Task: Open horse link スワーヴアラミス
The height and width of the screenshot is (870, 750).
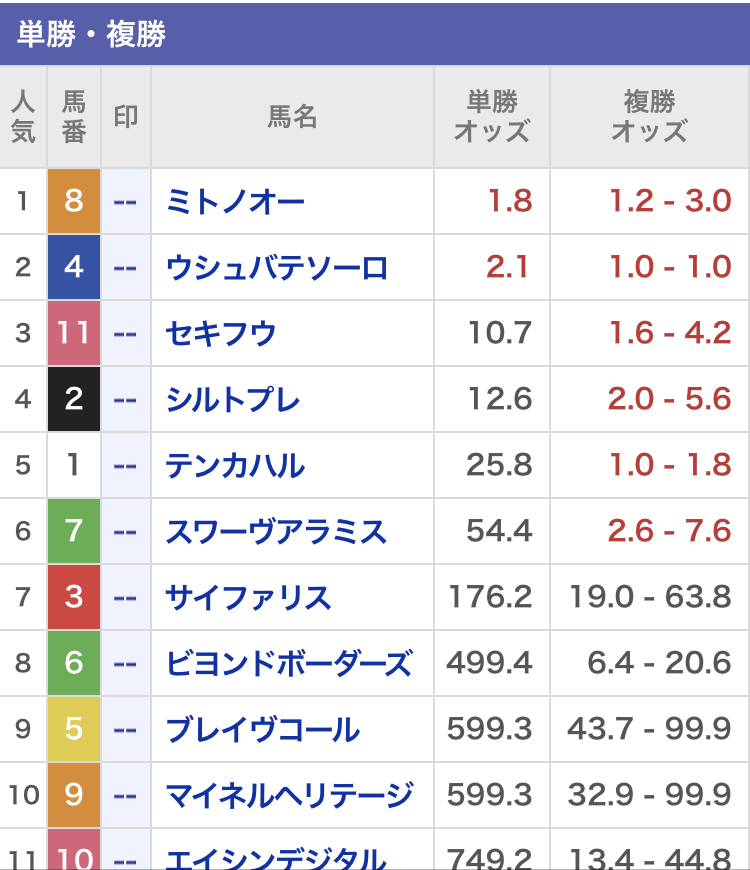Action: click(x=276, y=532)
